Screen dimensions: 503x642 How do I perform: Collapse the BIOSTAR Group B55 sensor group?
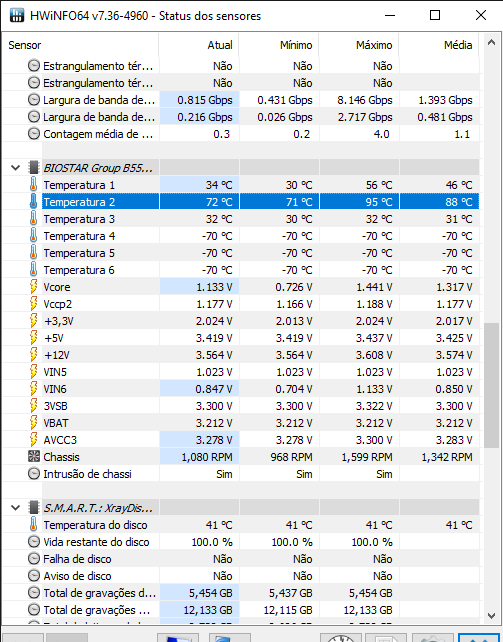pos(16,168)
